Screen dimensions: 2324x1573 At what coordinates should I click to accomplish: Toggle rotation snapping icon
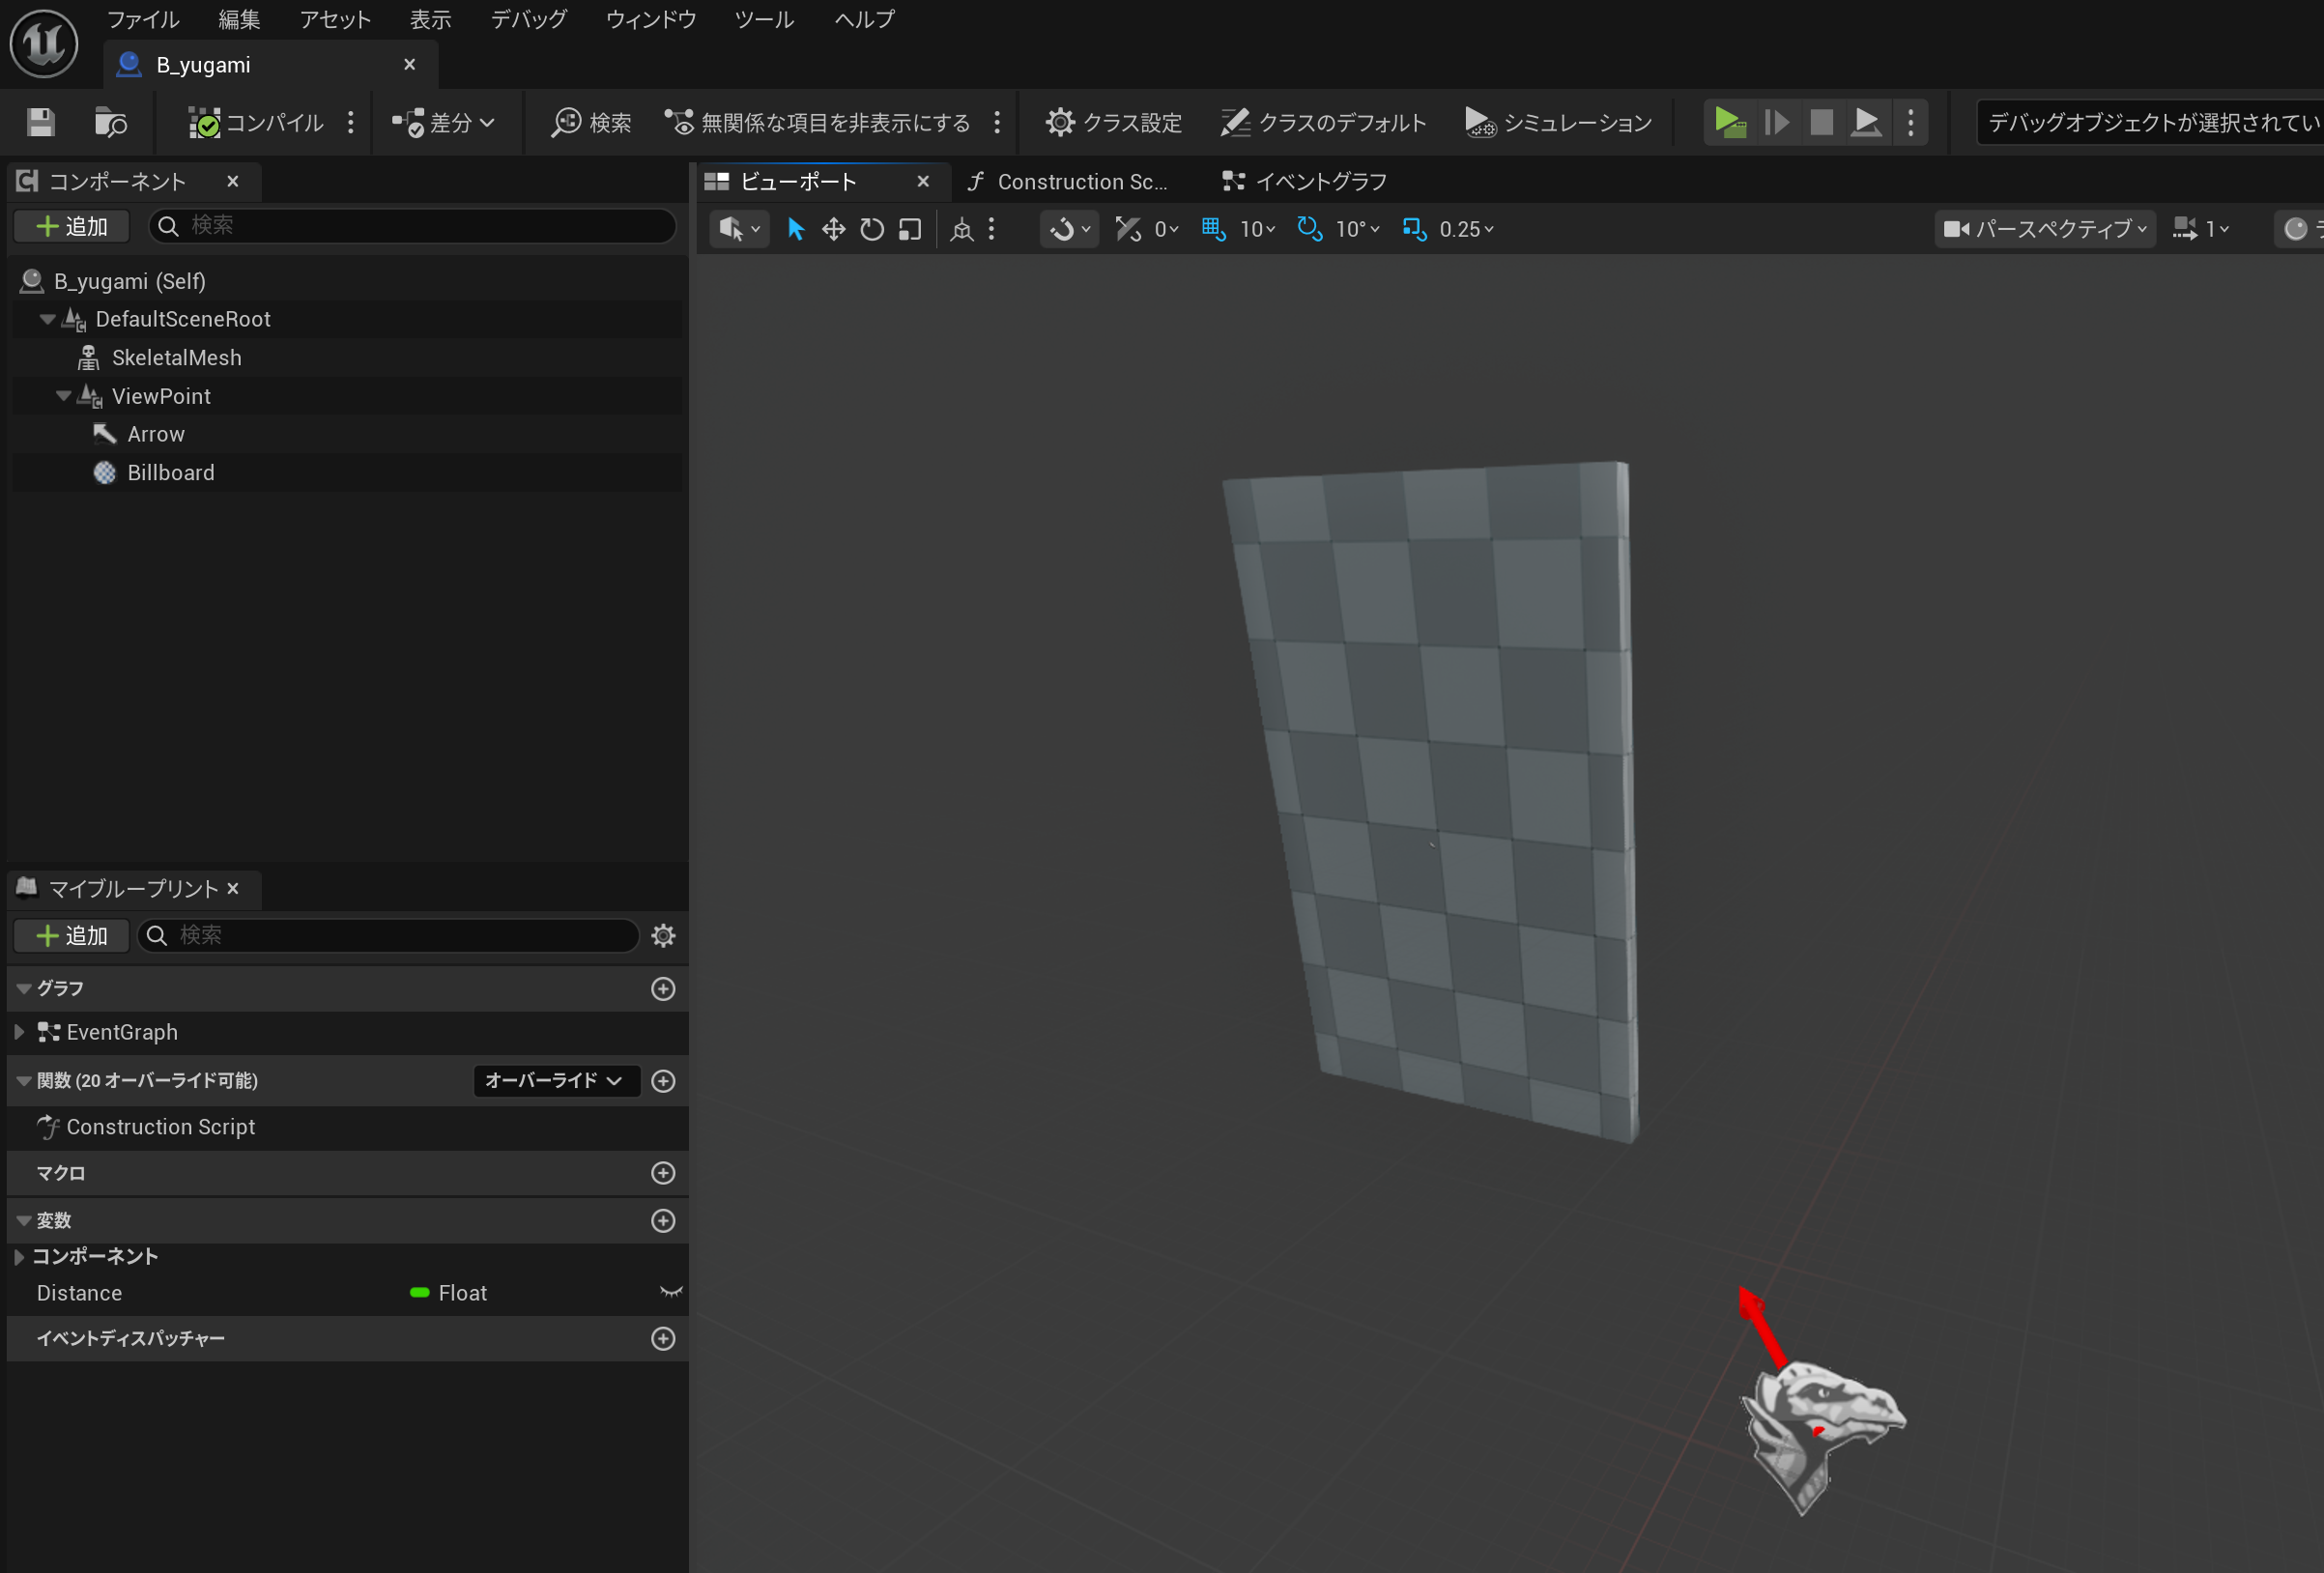(x=1309, y=229)
